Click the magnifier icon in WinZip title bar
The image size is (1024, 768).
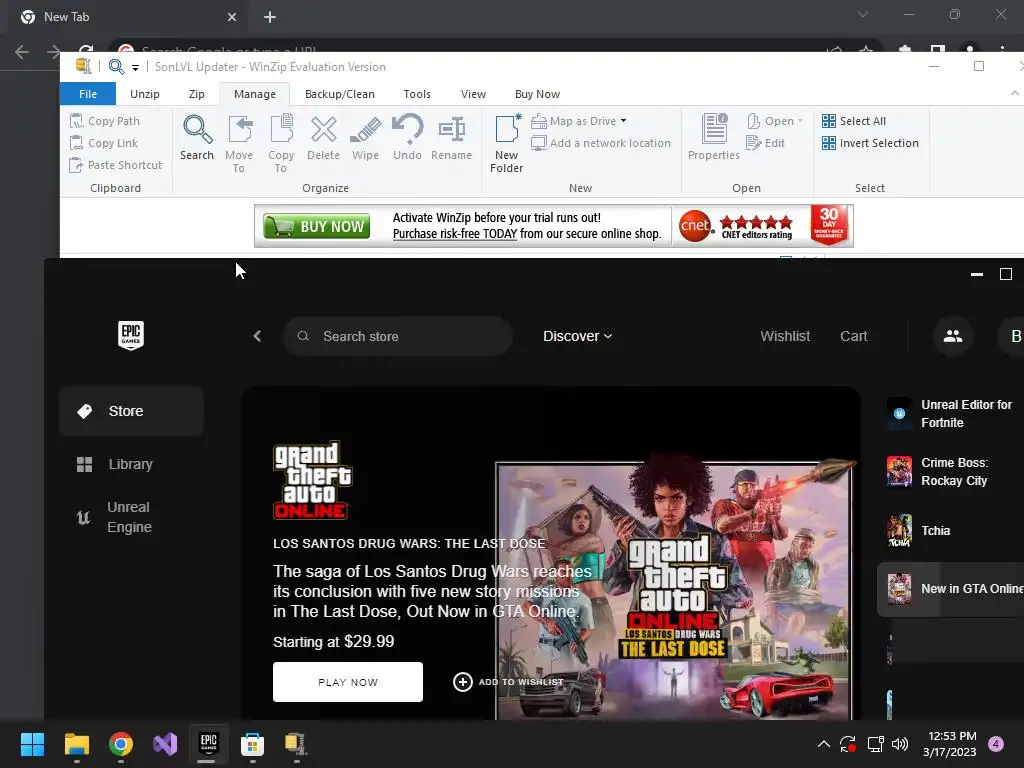[x=116, y=67]
